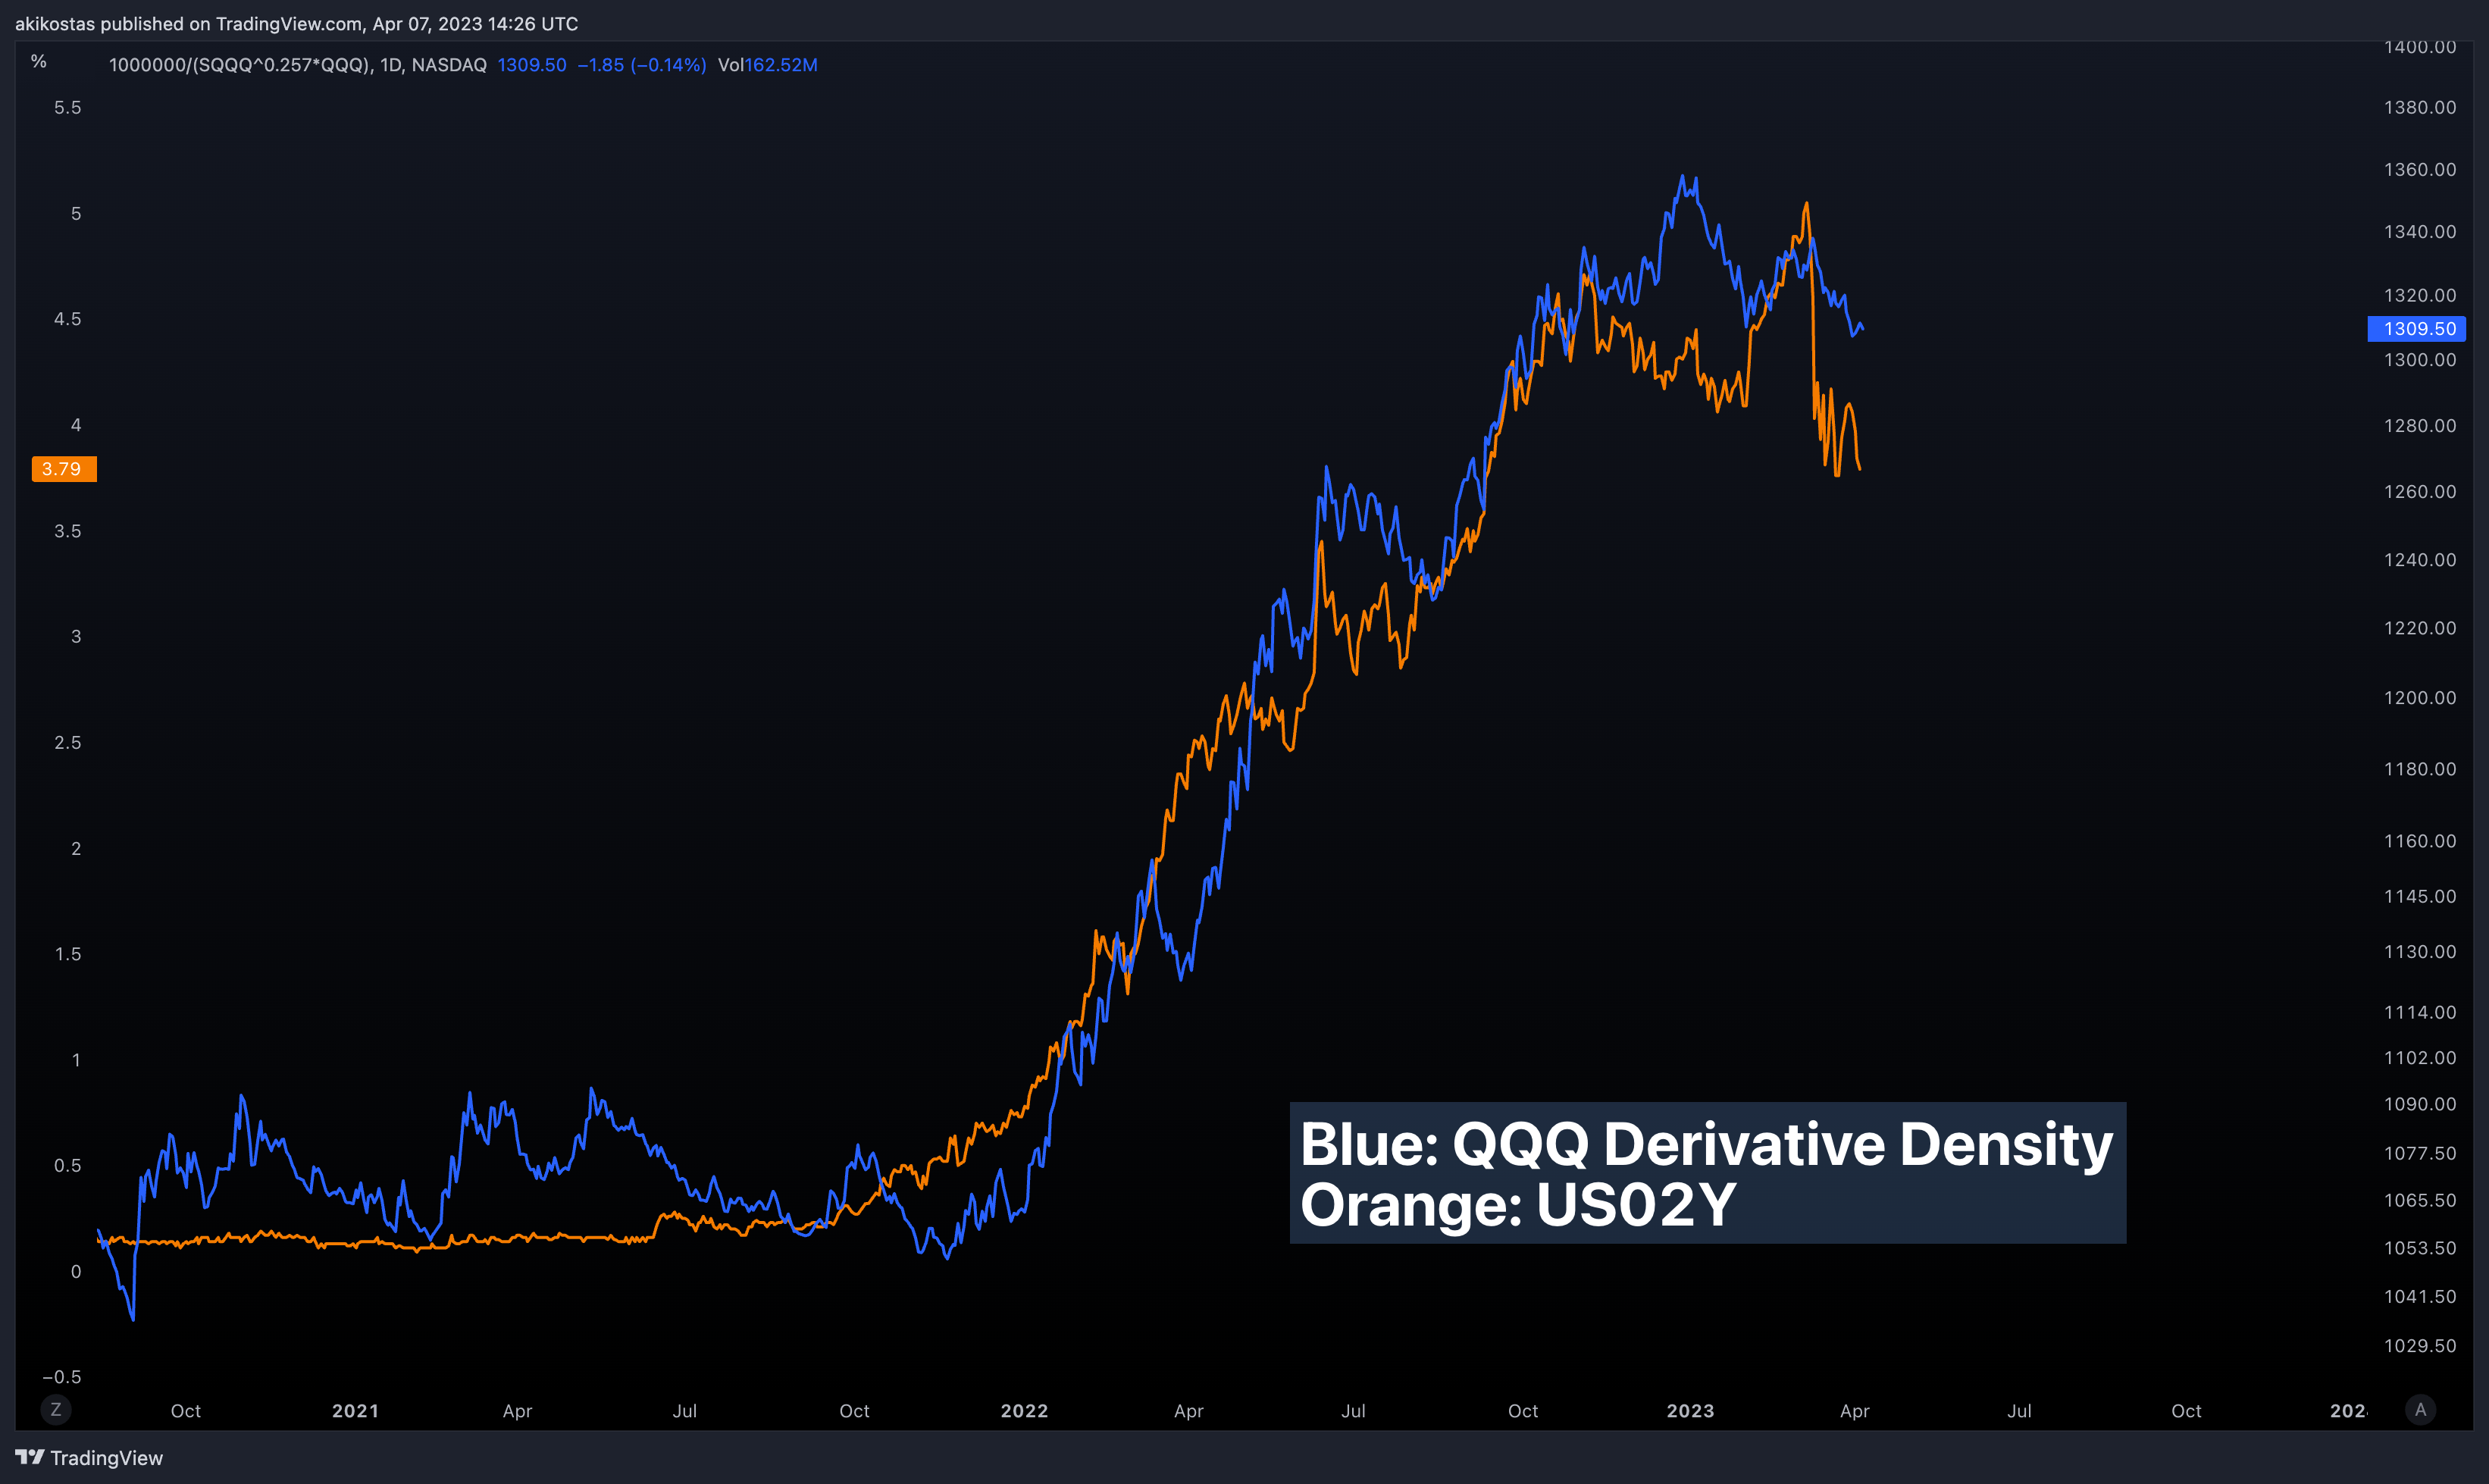Click 5.5 on the left percent scale
This screenshot has width=2489, height=1484.
[68, 107]
